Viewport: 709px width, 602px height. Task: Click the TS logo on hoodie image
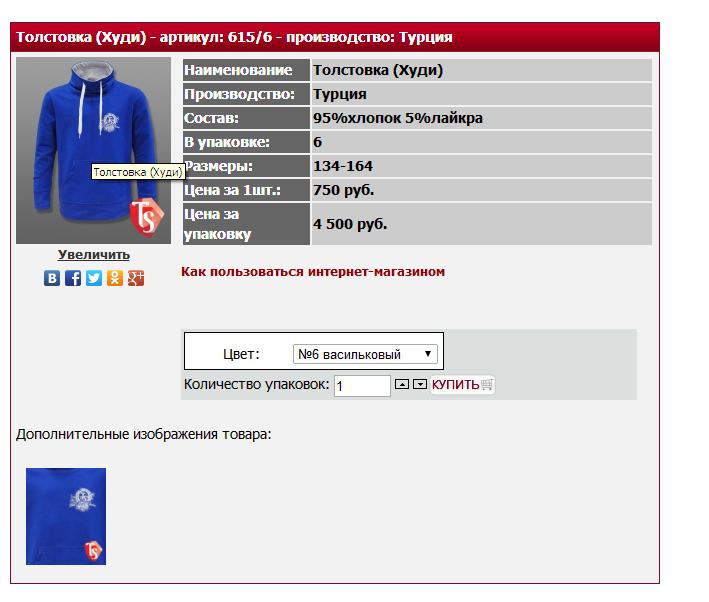[x=147, y=217]
